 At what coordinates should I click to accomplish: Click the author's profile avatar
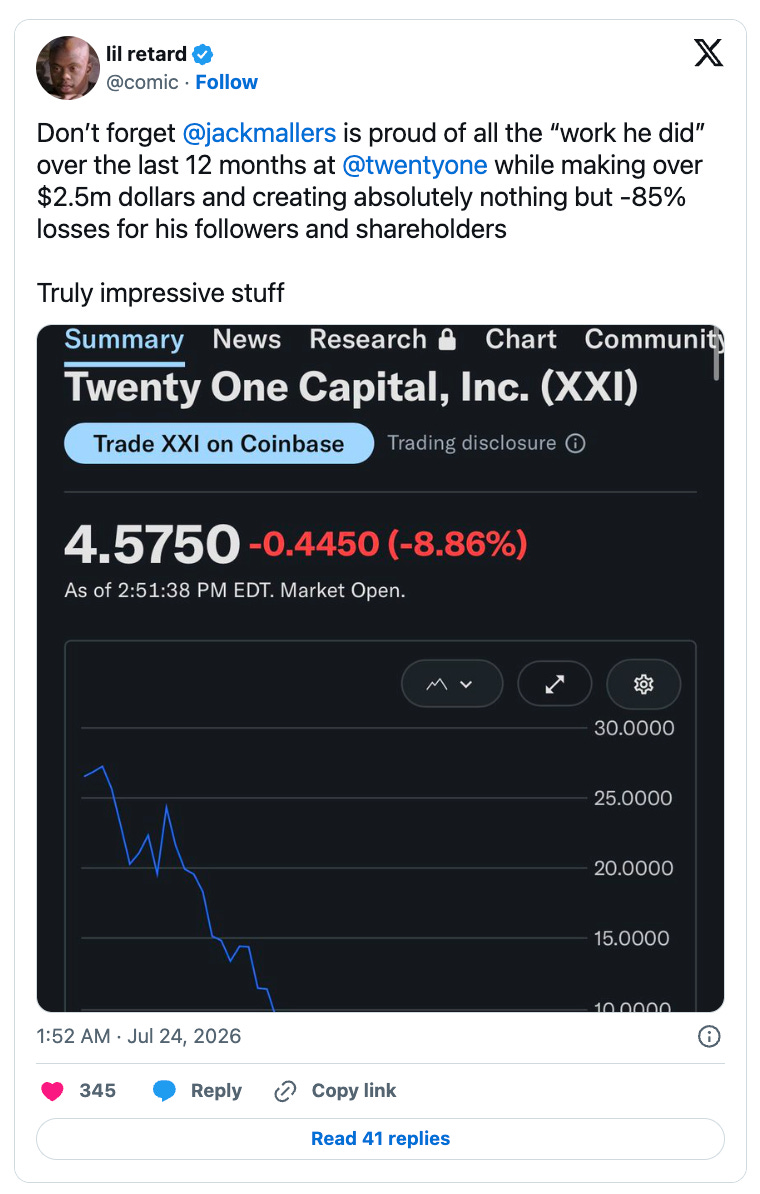(68, 68)
